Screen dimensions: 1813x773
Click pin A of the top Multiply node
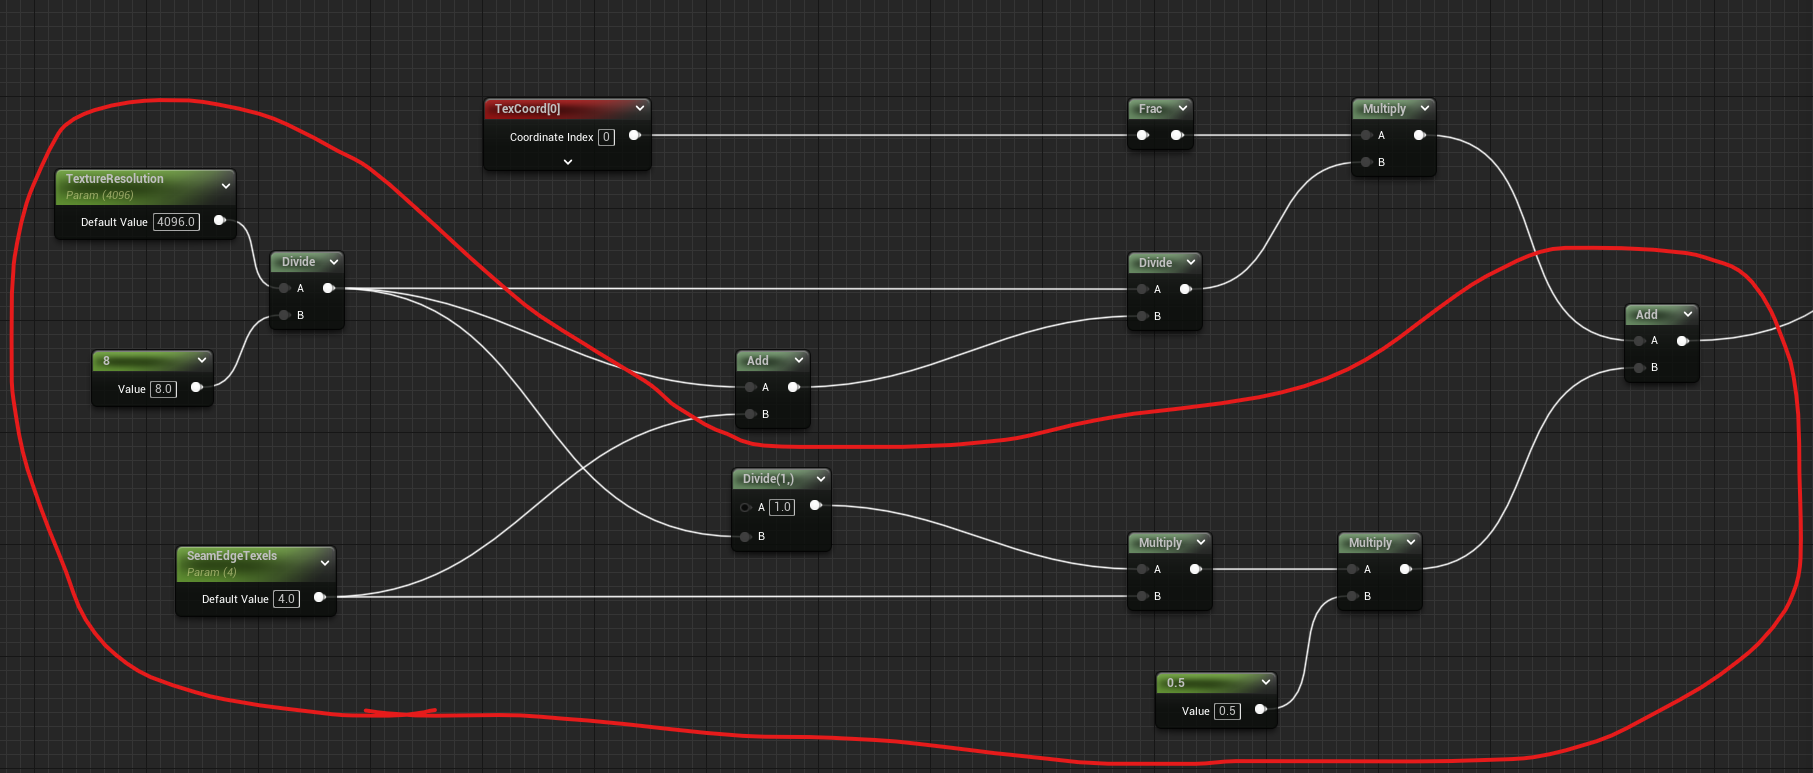coord(1366,135)
